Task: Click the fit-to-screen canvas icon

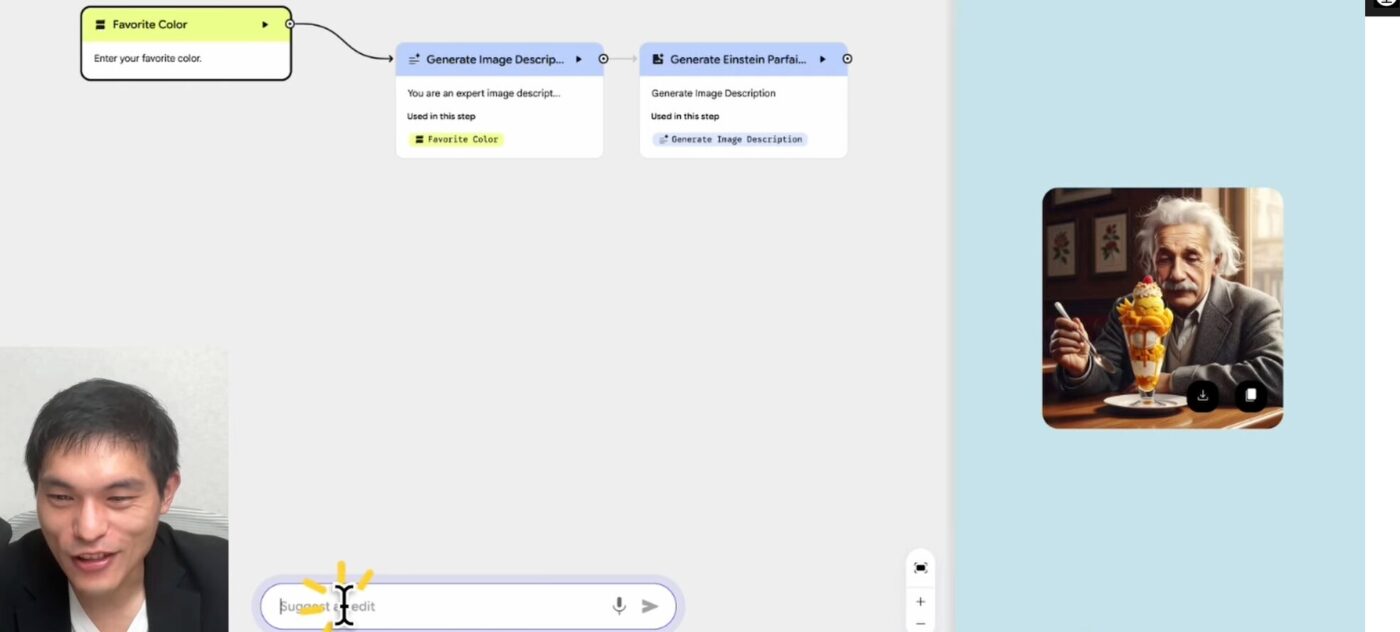Action: point(920,568)
